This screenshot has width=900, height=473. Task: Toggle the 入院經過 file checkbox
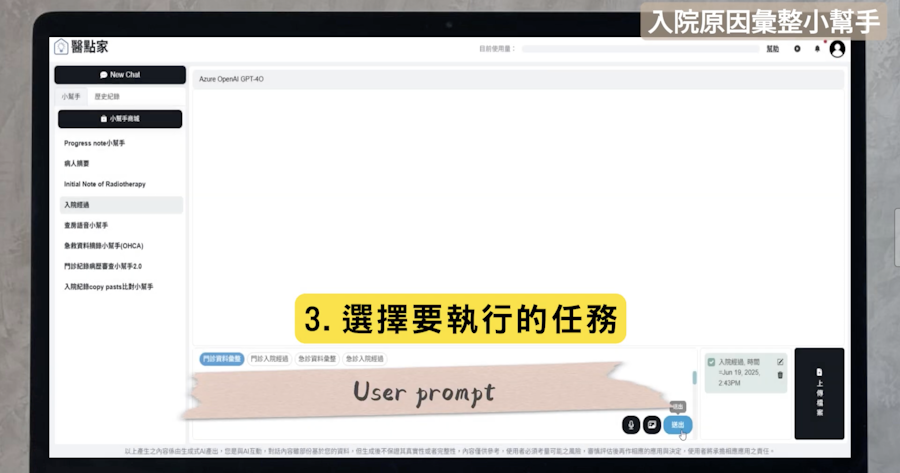tap(711, 362)
